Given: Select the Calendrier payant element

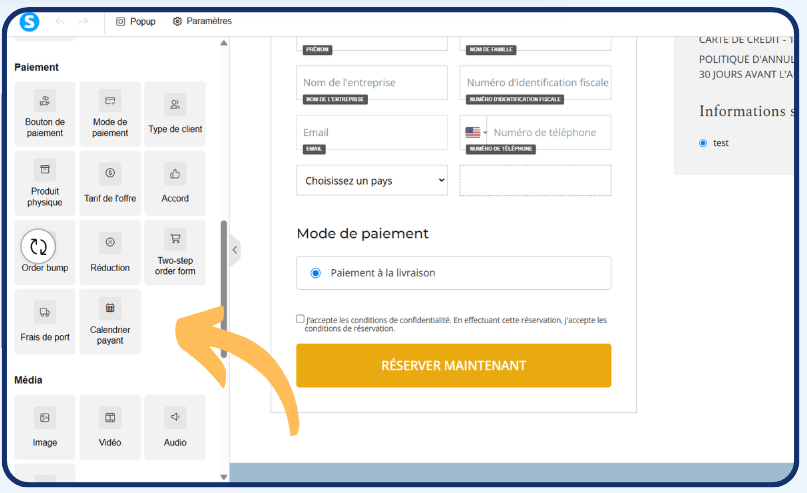Looking at the screenshot, I should (110, 322).
